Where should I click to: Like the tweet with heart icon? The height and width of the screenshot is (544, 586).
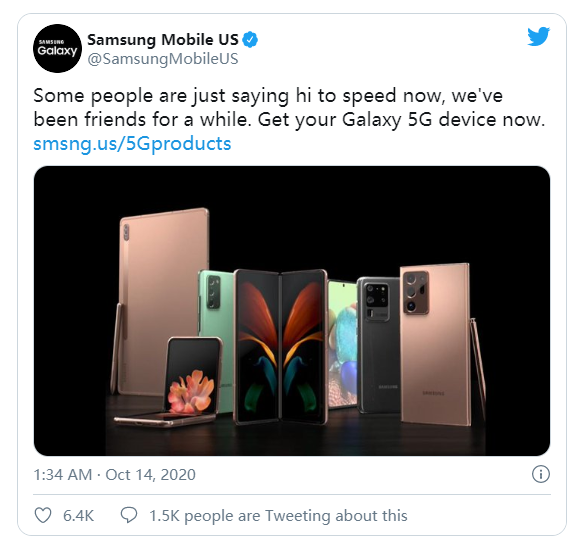pyautogui.click(x=43, y=516)
